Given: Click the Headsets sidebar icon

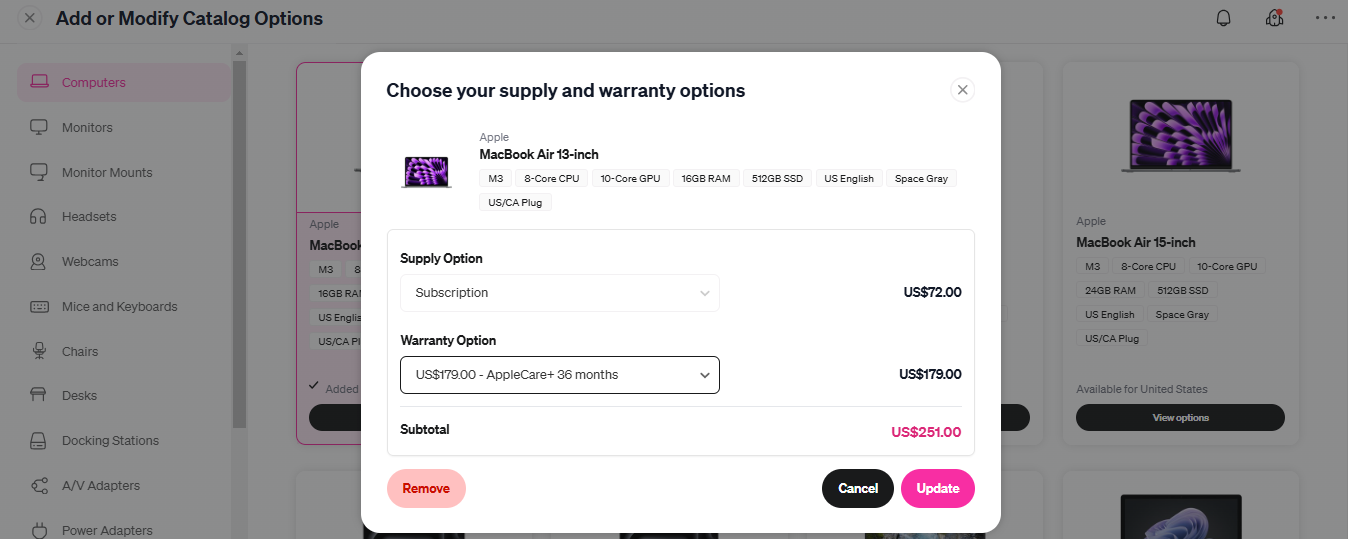Looking at the screenshot, I should pyautogui.click(x=39, y=216).
